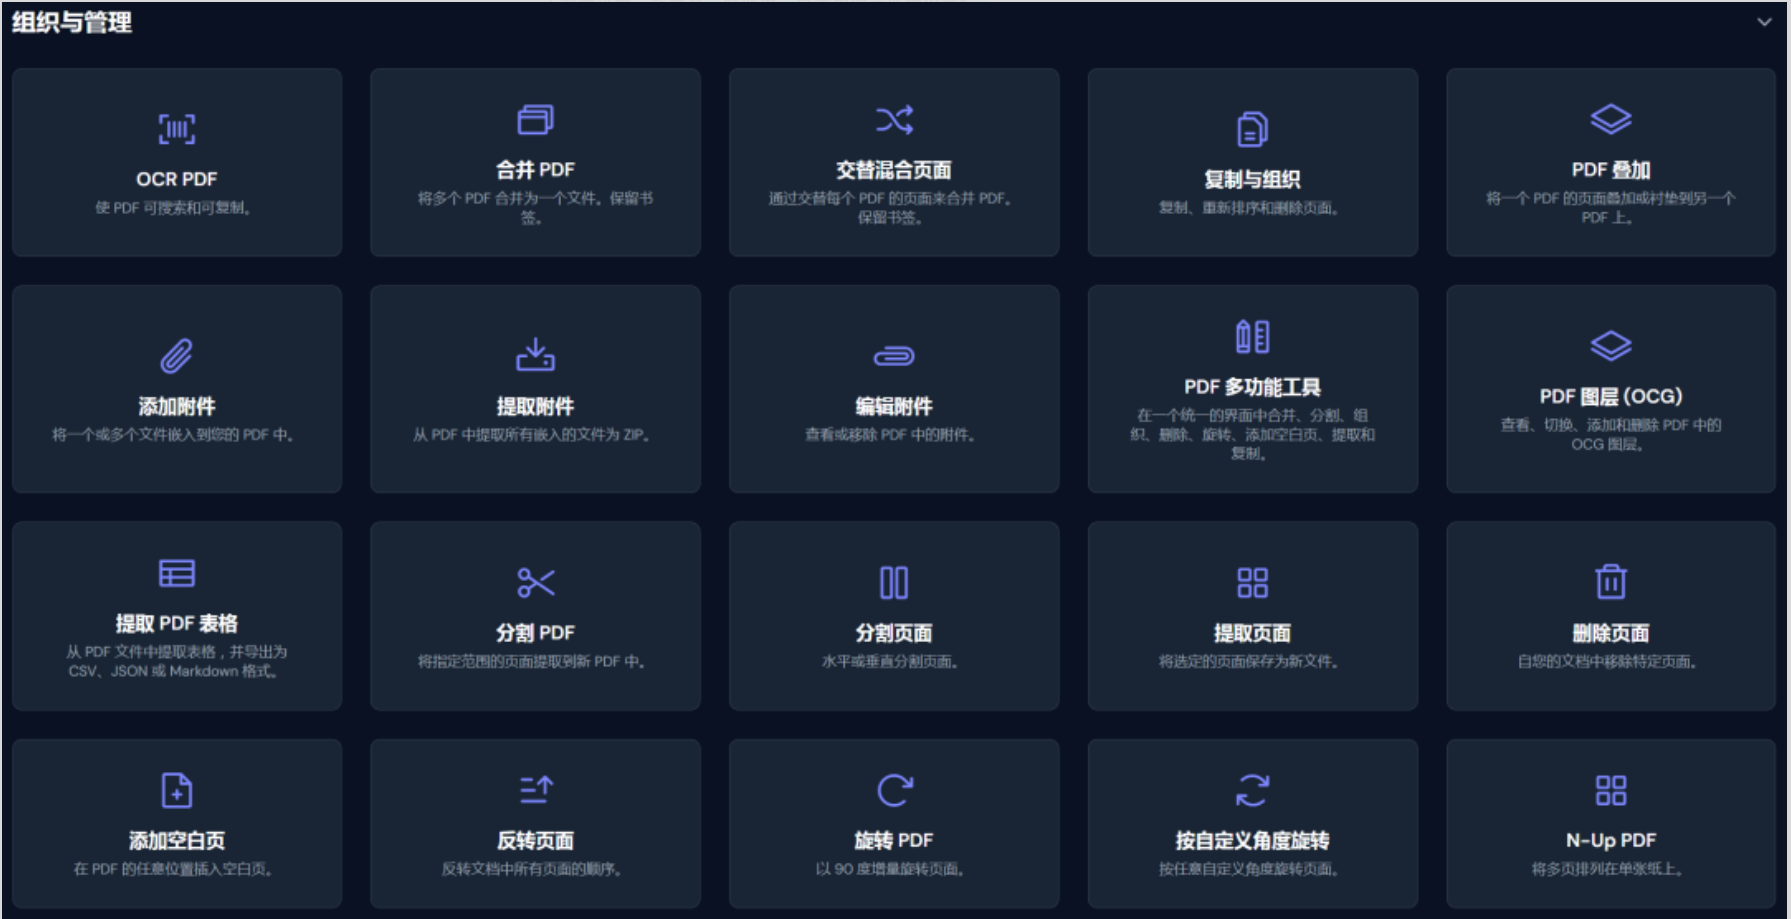The width and height of the screenshot is (1791, 919).
Task: Click description '将一个或多个文件嵌入到您的 PDF 中。'
Action: tap(173, 435)
